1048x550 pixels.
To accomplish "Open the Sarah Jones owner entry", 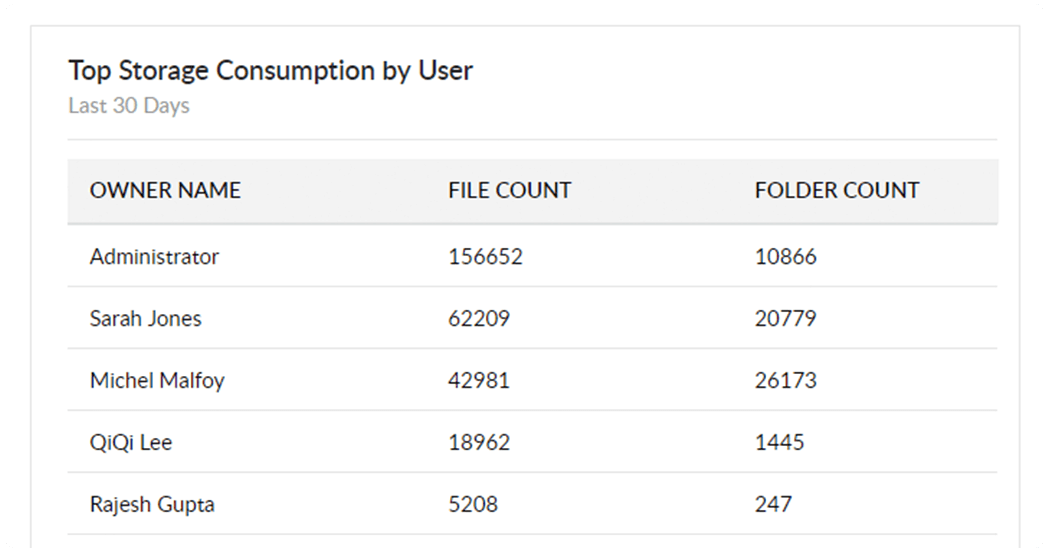I will coord(145,318).
